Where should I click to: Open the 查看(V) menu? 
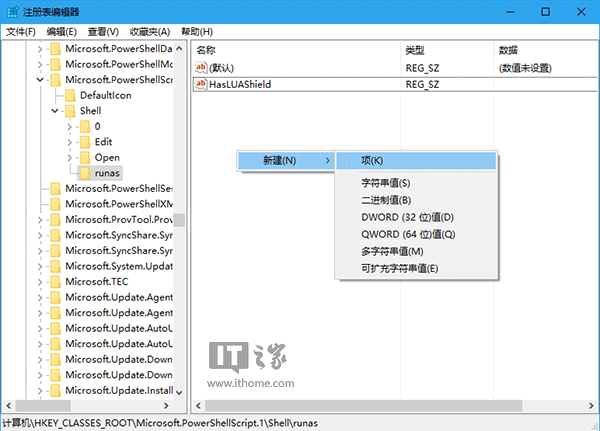(103, 32)
